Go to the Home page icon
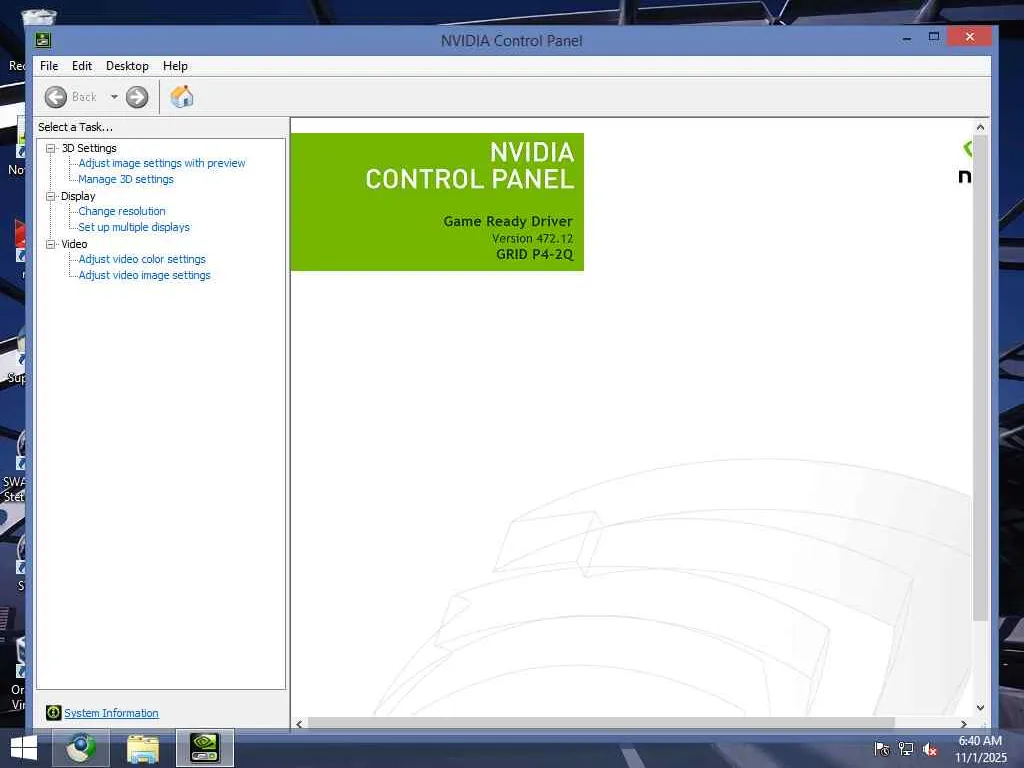1024x768 pixels. click(182, 97)
